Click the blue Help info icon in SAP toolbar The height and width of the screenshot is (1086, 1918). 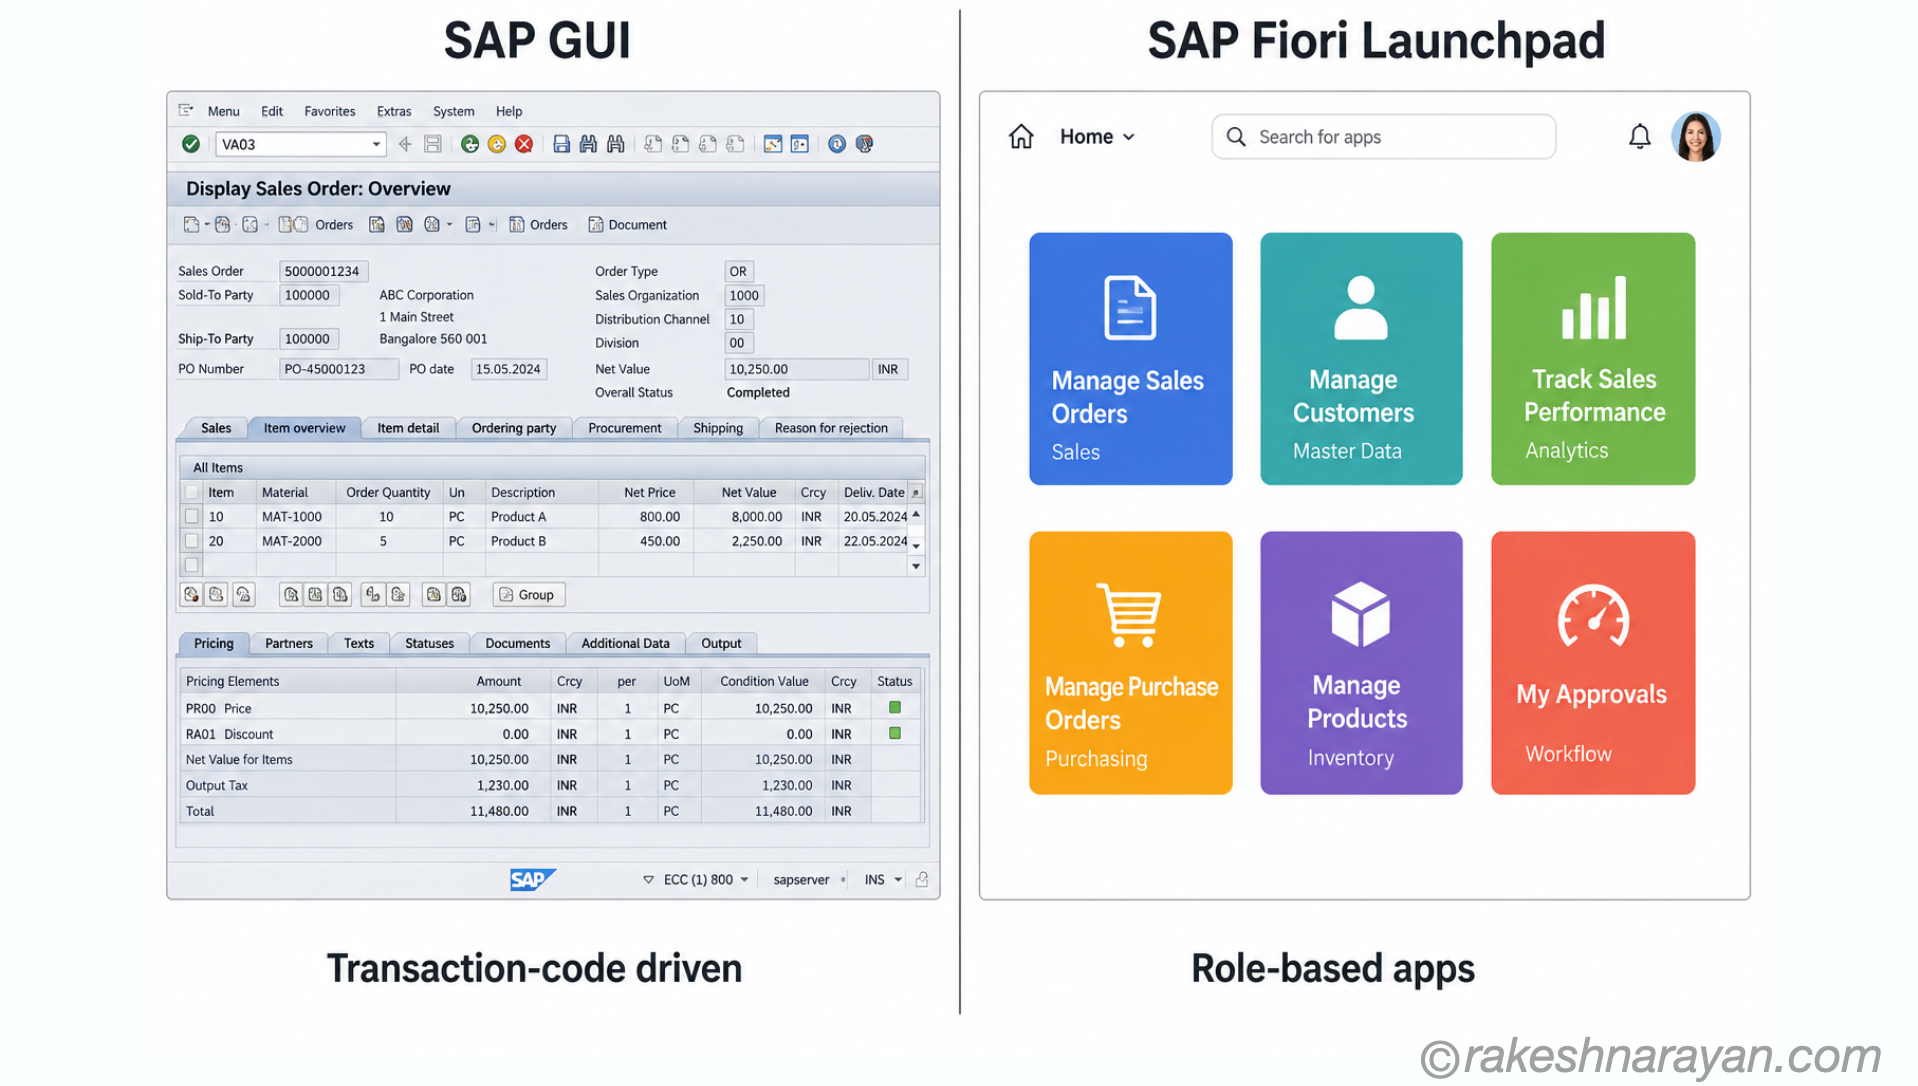pos(837,144)
